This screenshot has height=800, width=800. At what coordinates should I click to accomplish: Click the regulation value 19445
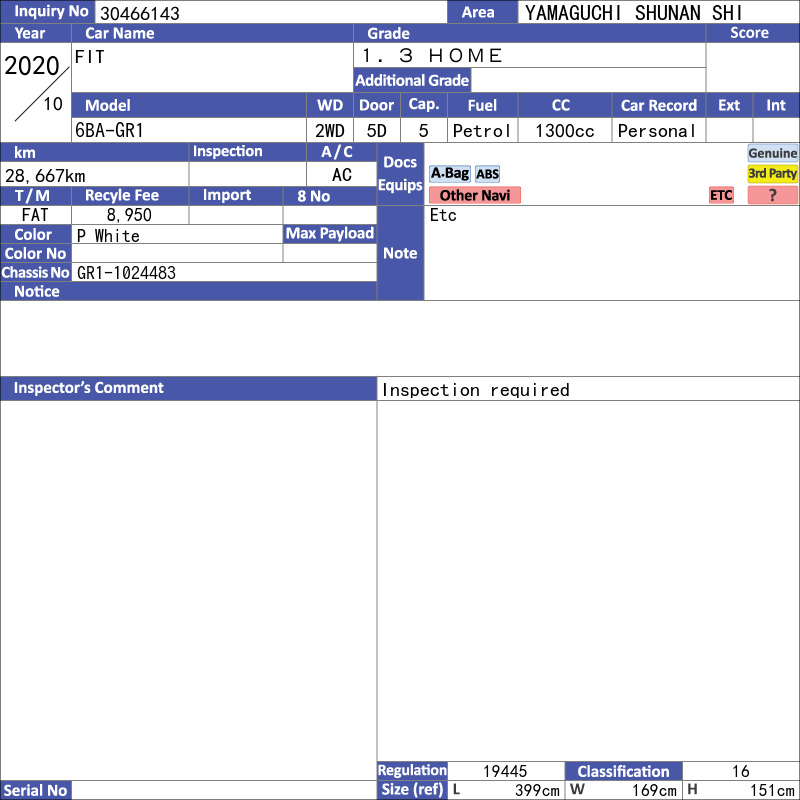click(x=505, y=771)
